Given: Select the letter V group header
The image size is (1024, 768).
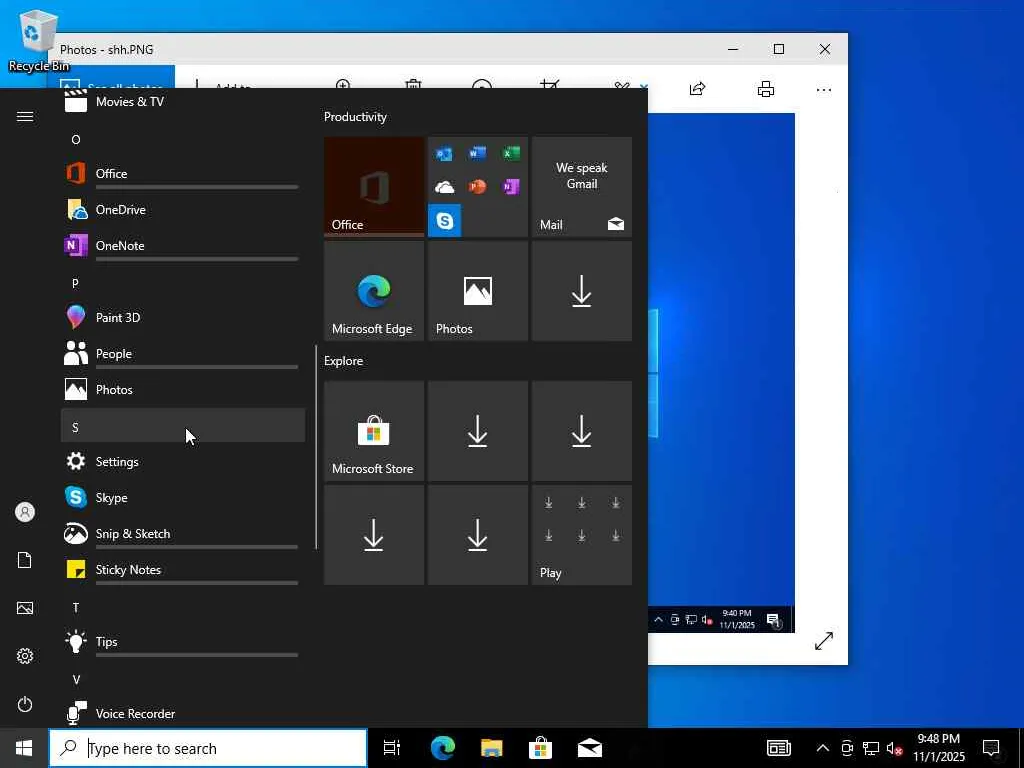Looking at the screenshot, I should 183,679.
